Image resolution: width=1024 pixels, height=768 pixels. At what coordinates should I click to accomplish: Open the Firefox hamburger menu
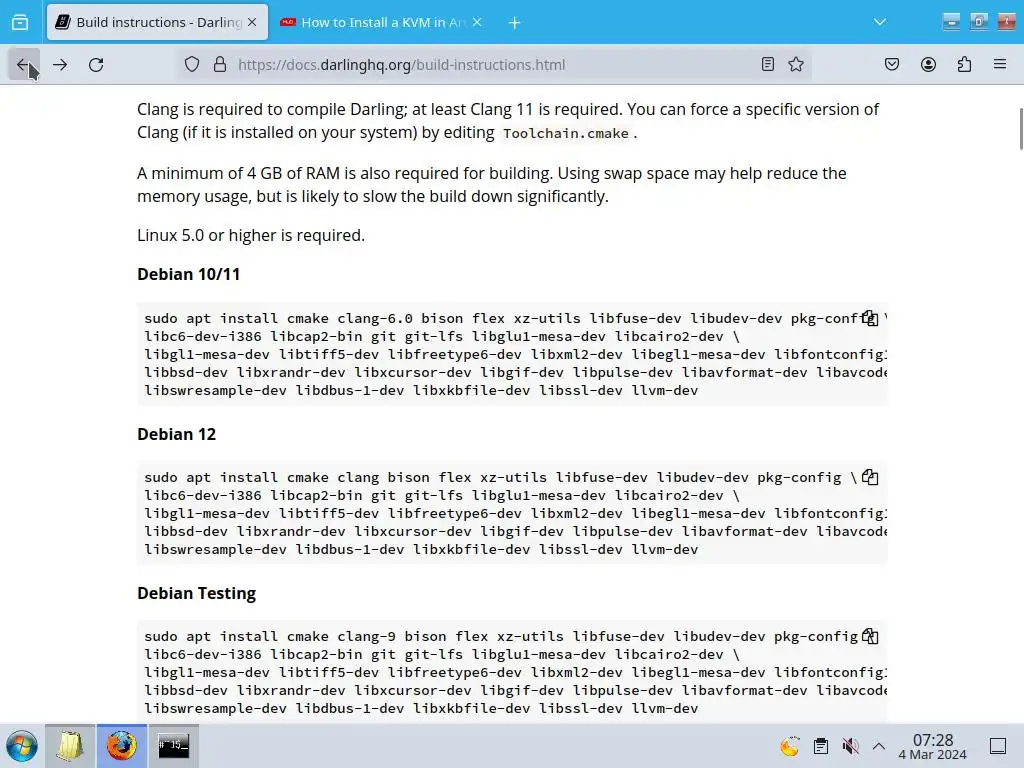pyautogui.click(x=1000, y=64)
